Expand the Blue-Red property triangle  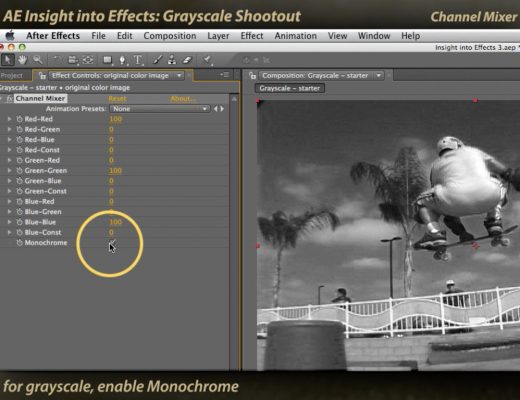point(9,202)
